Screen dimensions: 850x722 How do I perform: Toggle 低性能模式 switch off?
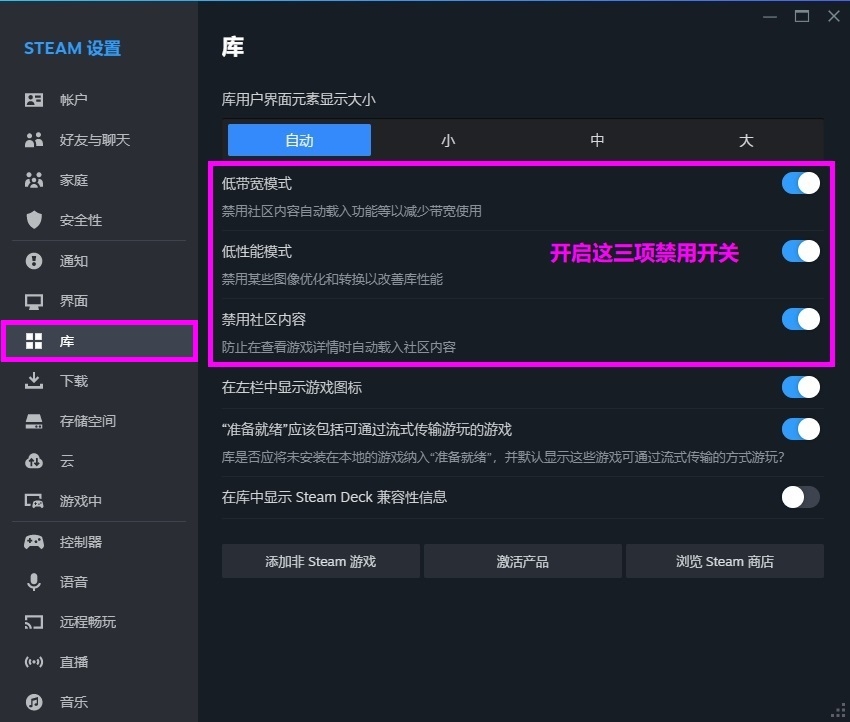tap(801, 251)
